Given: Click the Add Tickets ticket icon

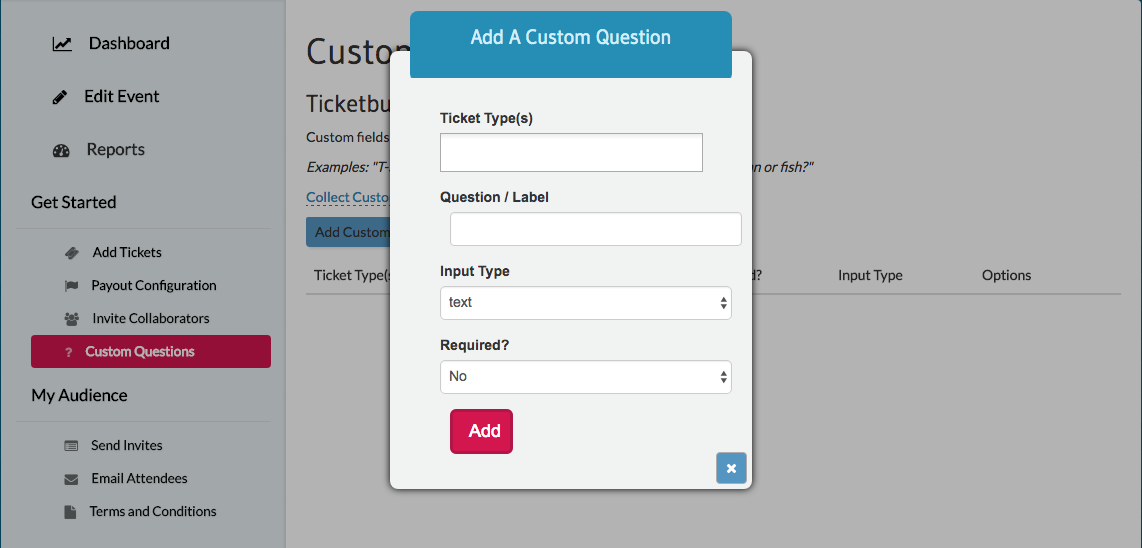Looking at the screenshot, I should 71,253.
